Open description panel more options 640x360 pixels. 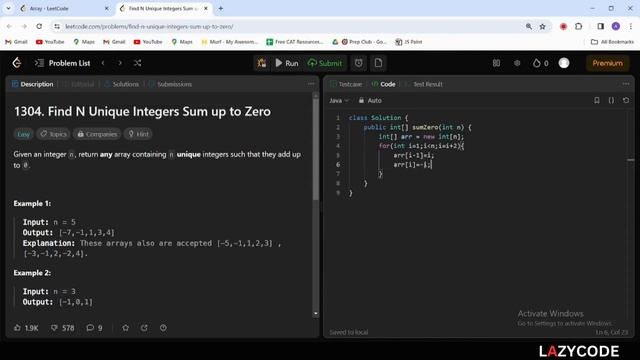[311, 84]
